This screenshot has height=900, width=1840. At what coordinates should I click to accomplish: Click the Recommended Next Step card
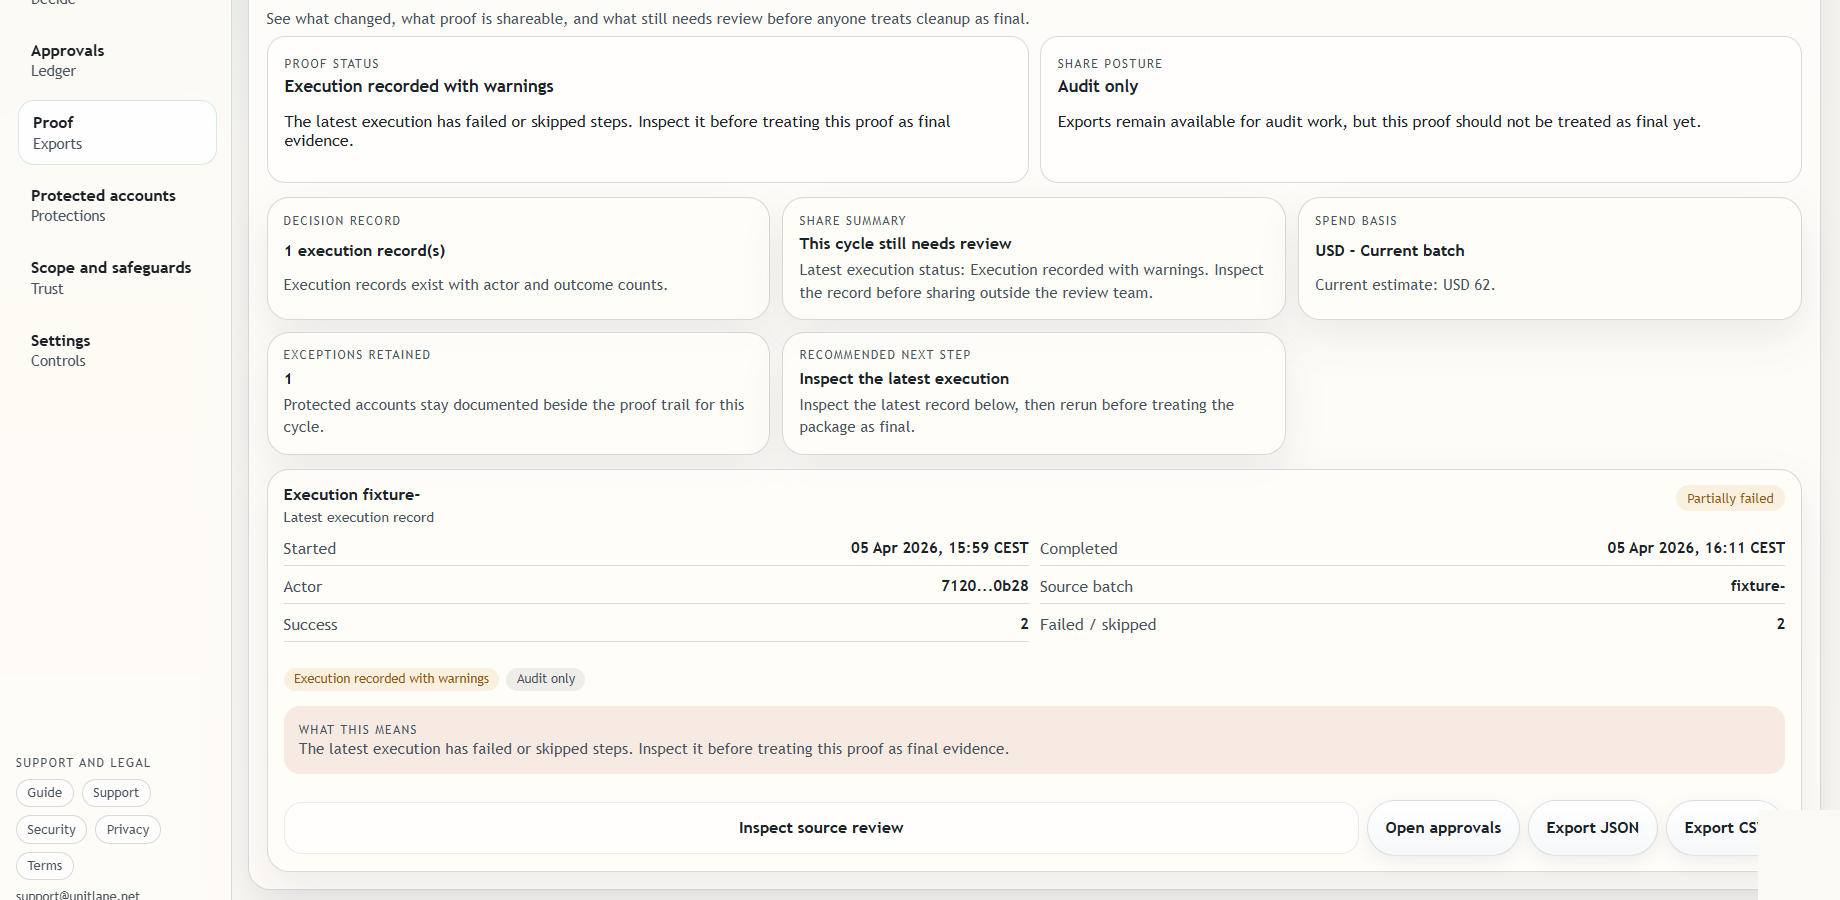pos(1033,393)
